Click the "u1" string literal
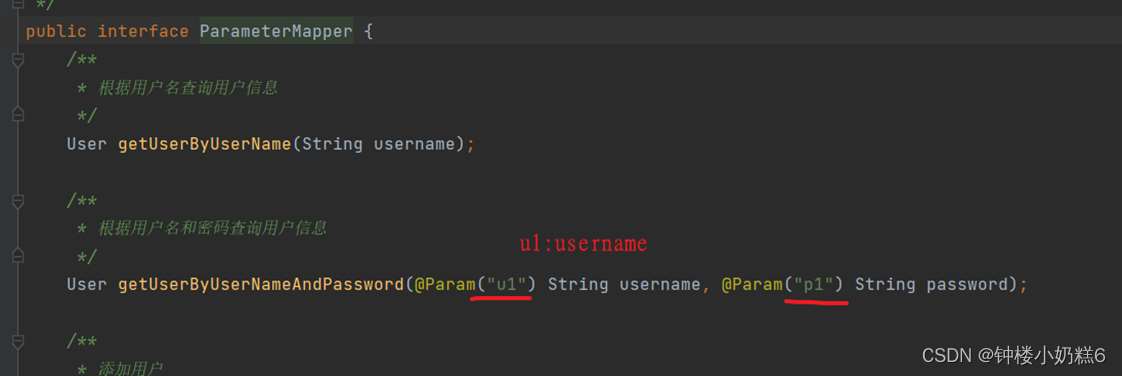The image size is (1122, 376). tap(507, 284)
